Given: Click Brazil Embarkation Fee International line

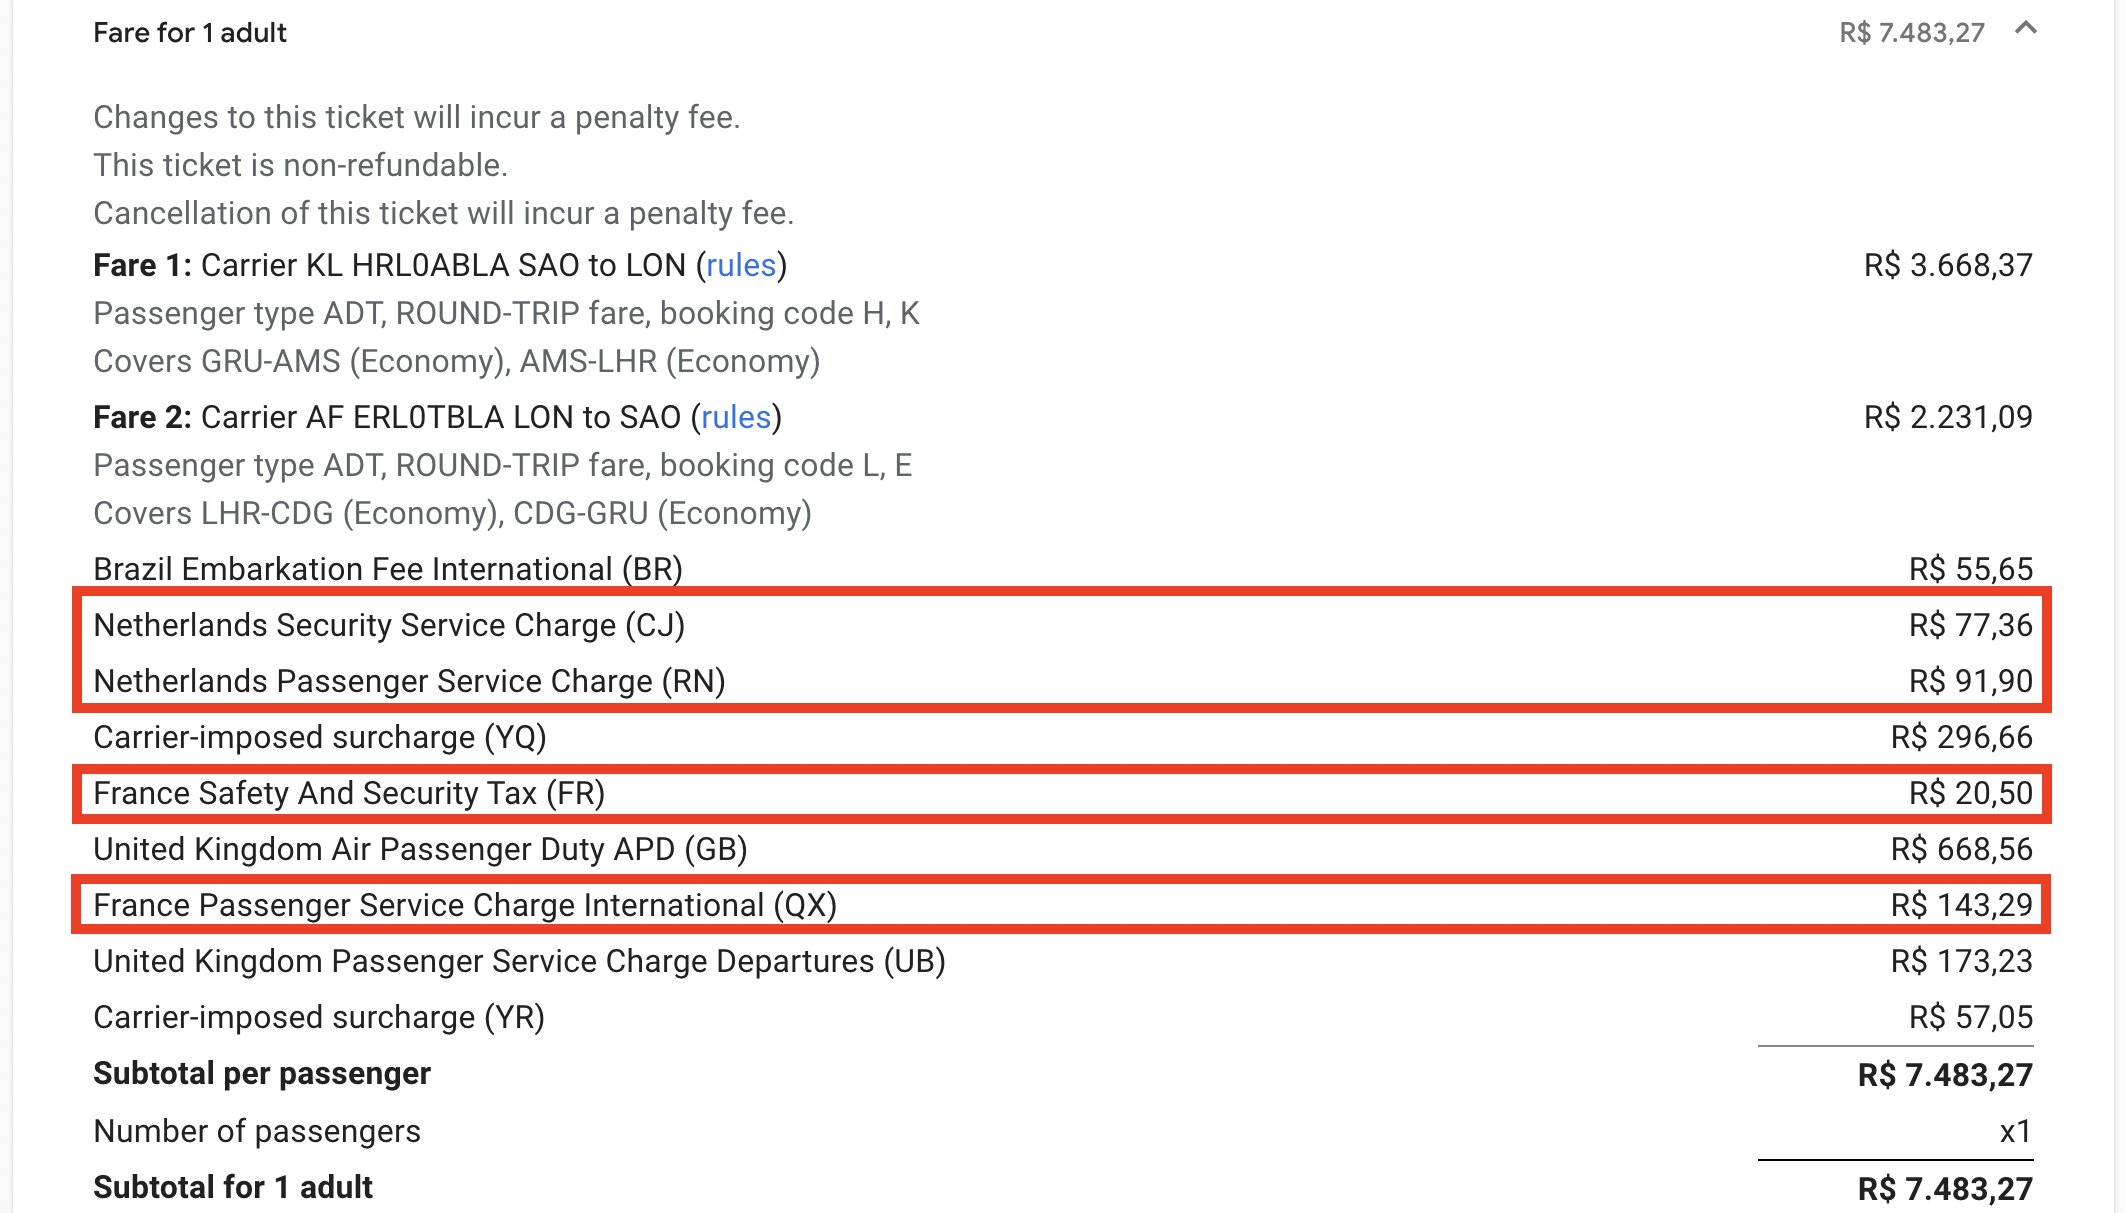Looking at the screenshot, I should coord(1063,569).
